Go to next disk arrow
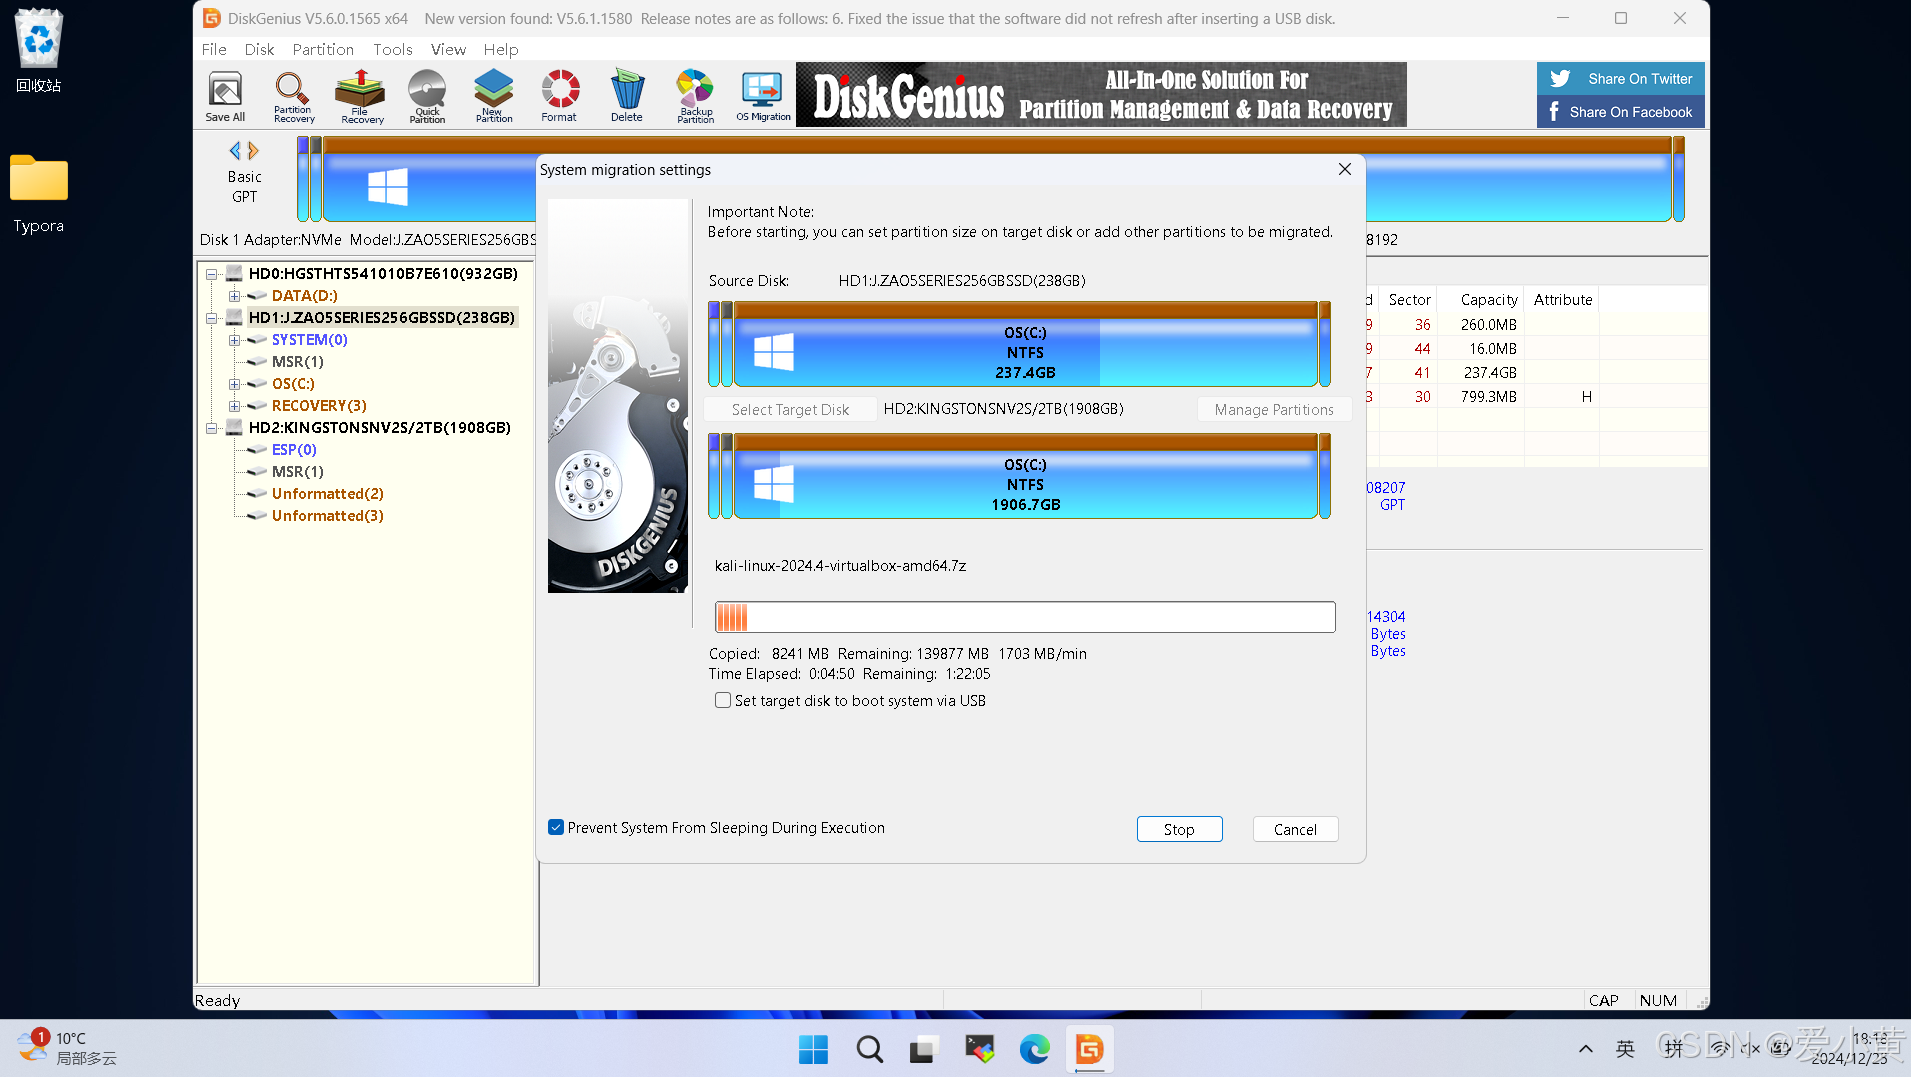1911x1077 pixels. click(x=254, y=151)
